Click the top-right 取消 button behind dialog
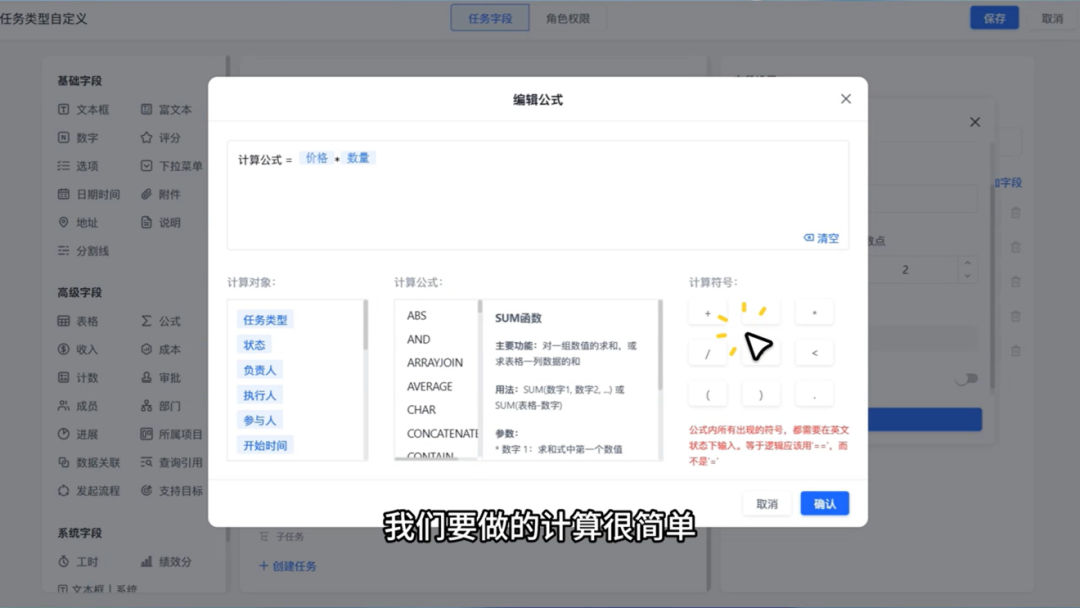The width and height of the screenshot is (1080, 608). (1052, 19)
